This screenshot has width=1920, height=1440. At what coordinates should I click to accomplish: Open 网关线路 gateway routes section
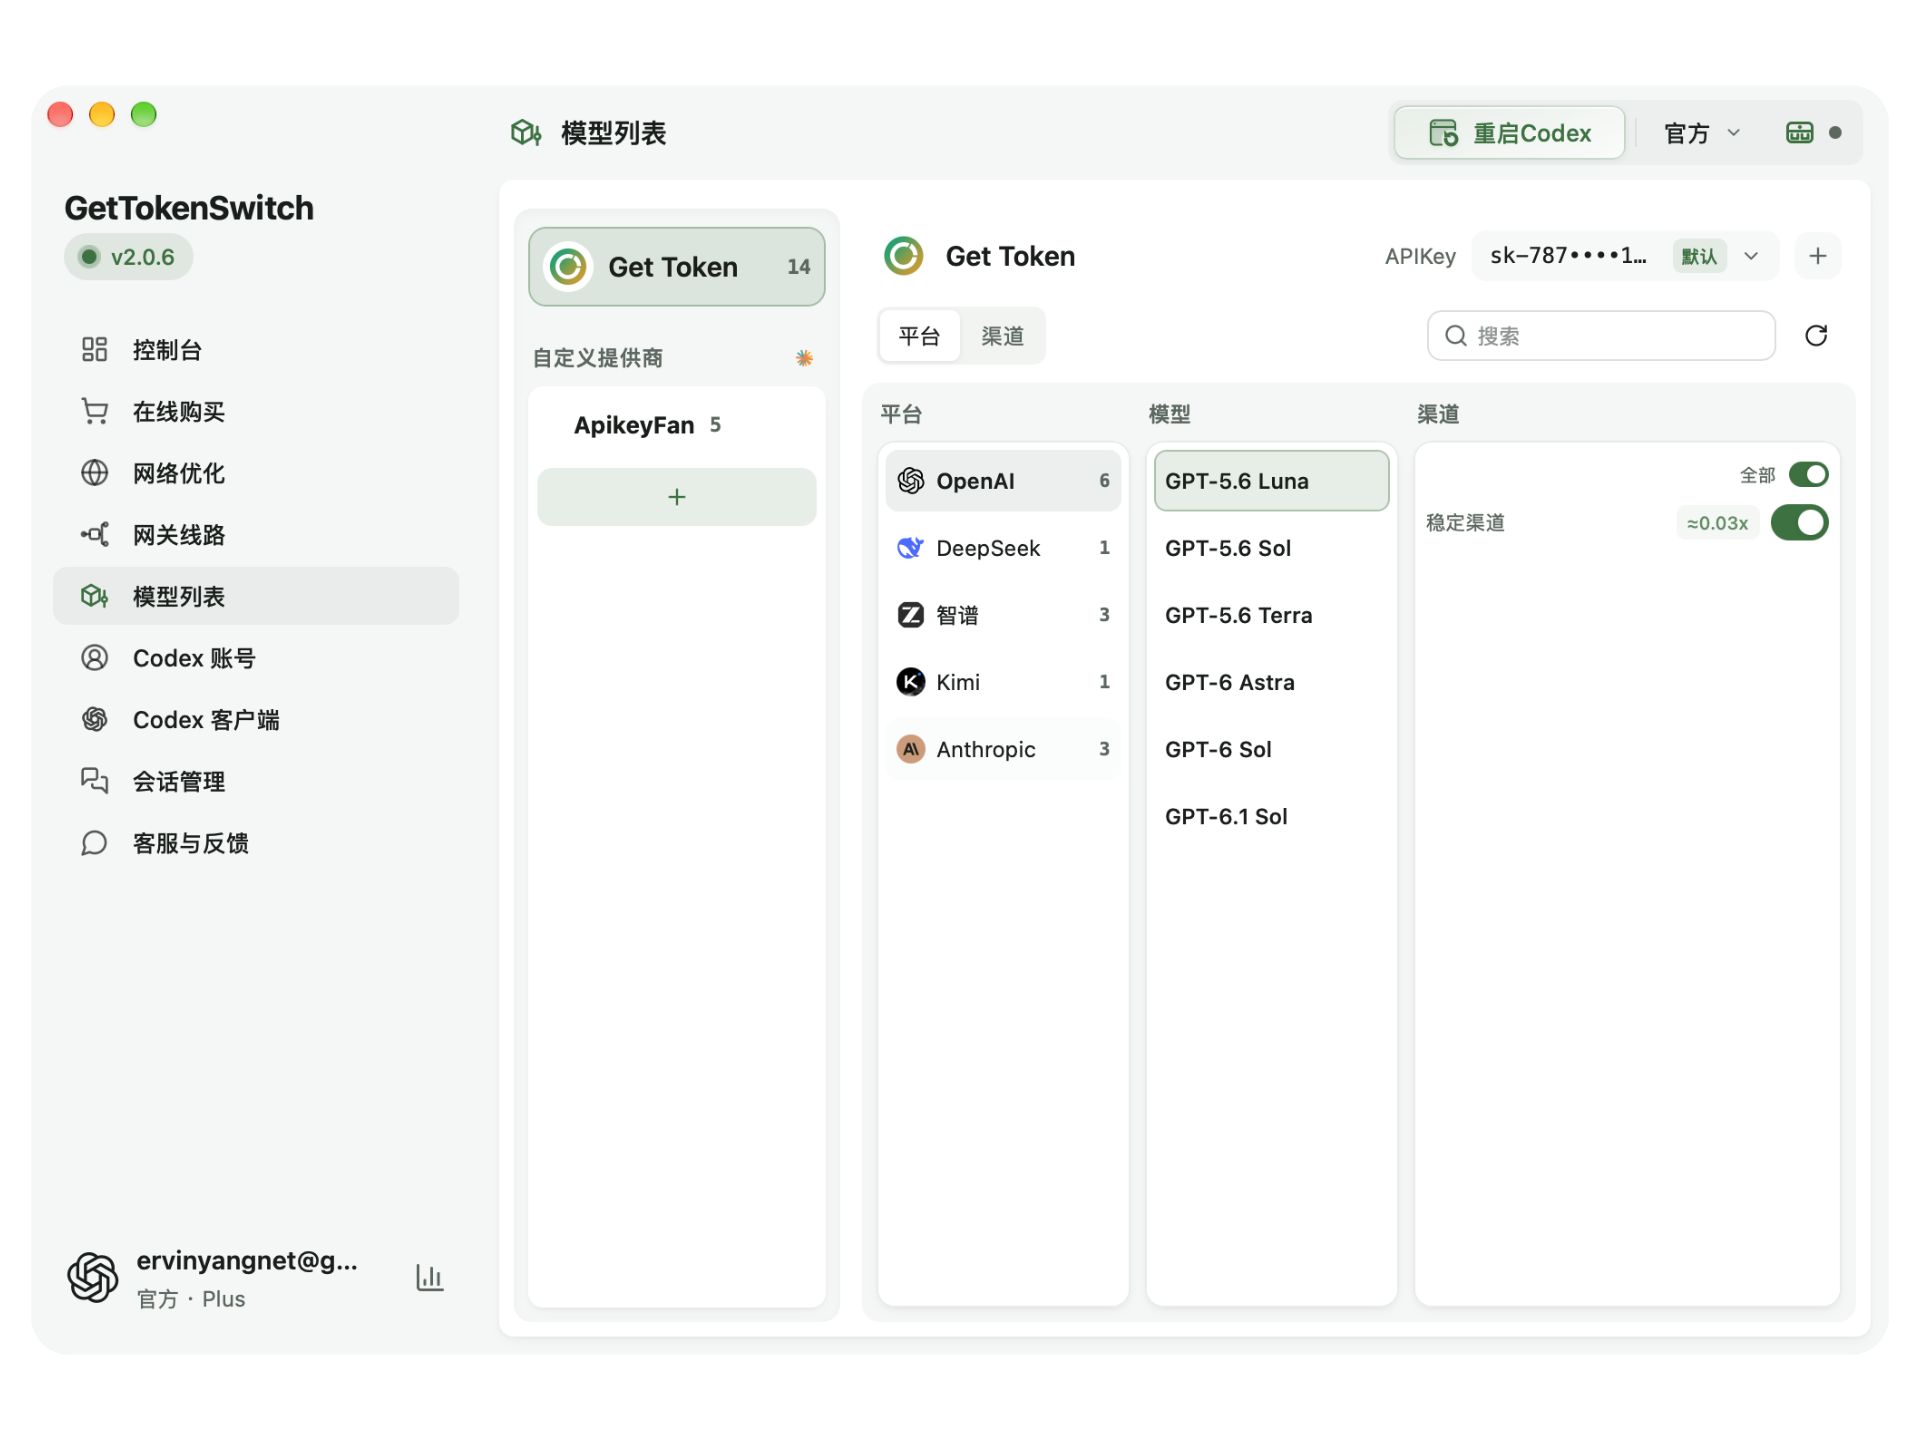click(x=255, y=535)
